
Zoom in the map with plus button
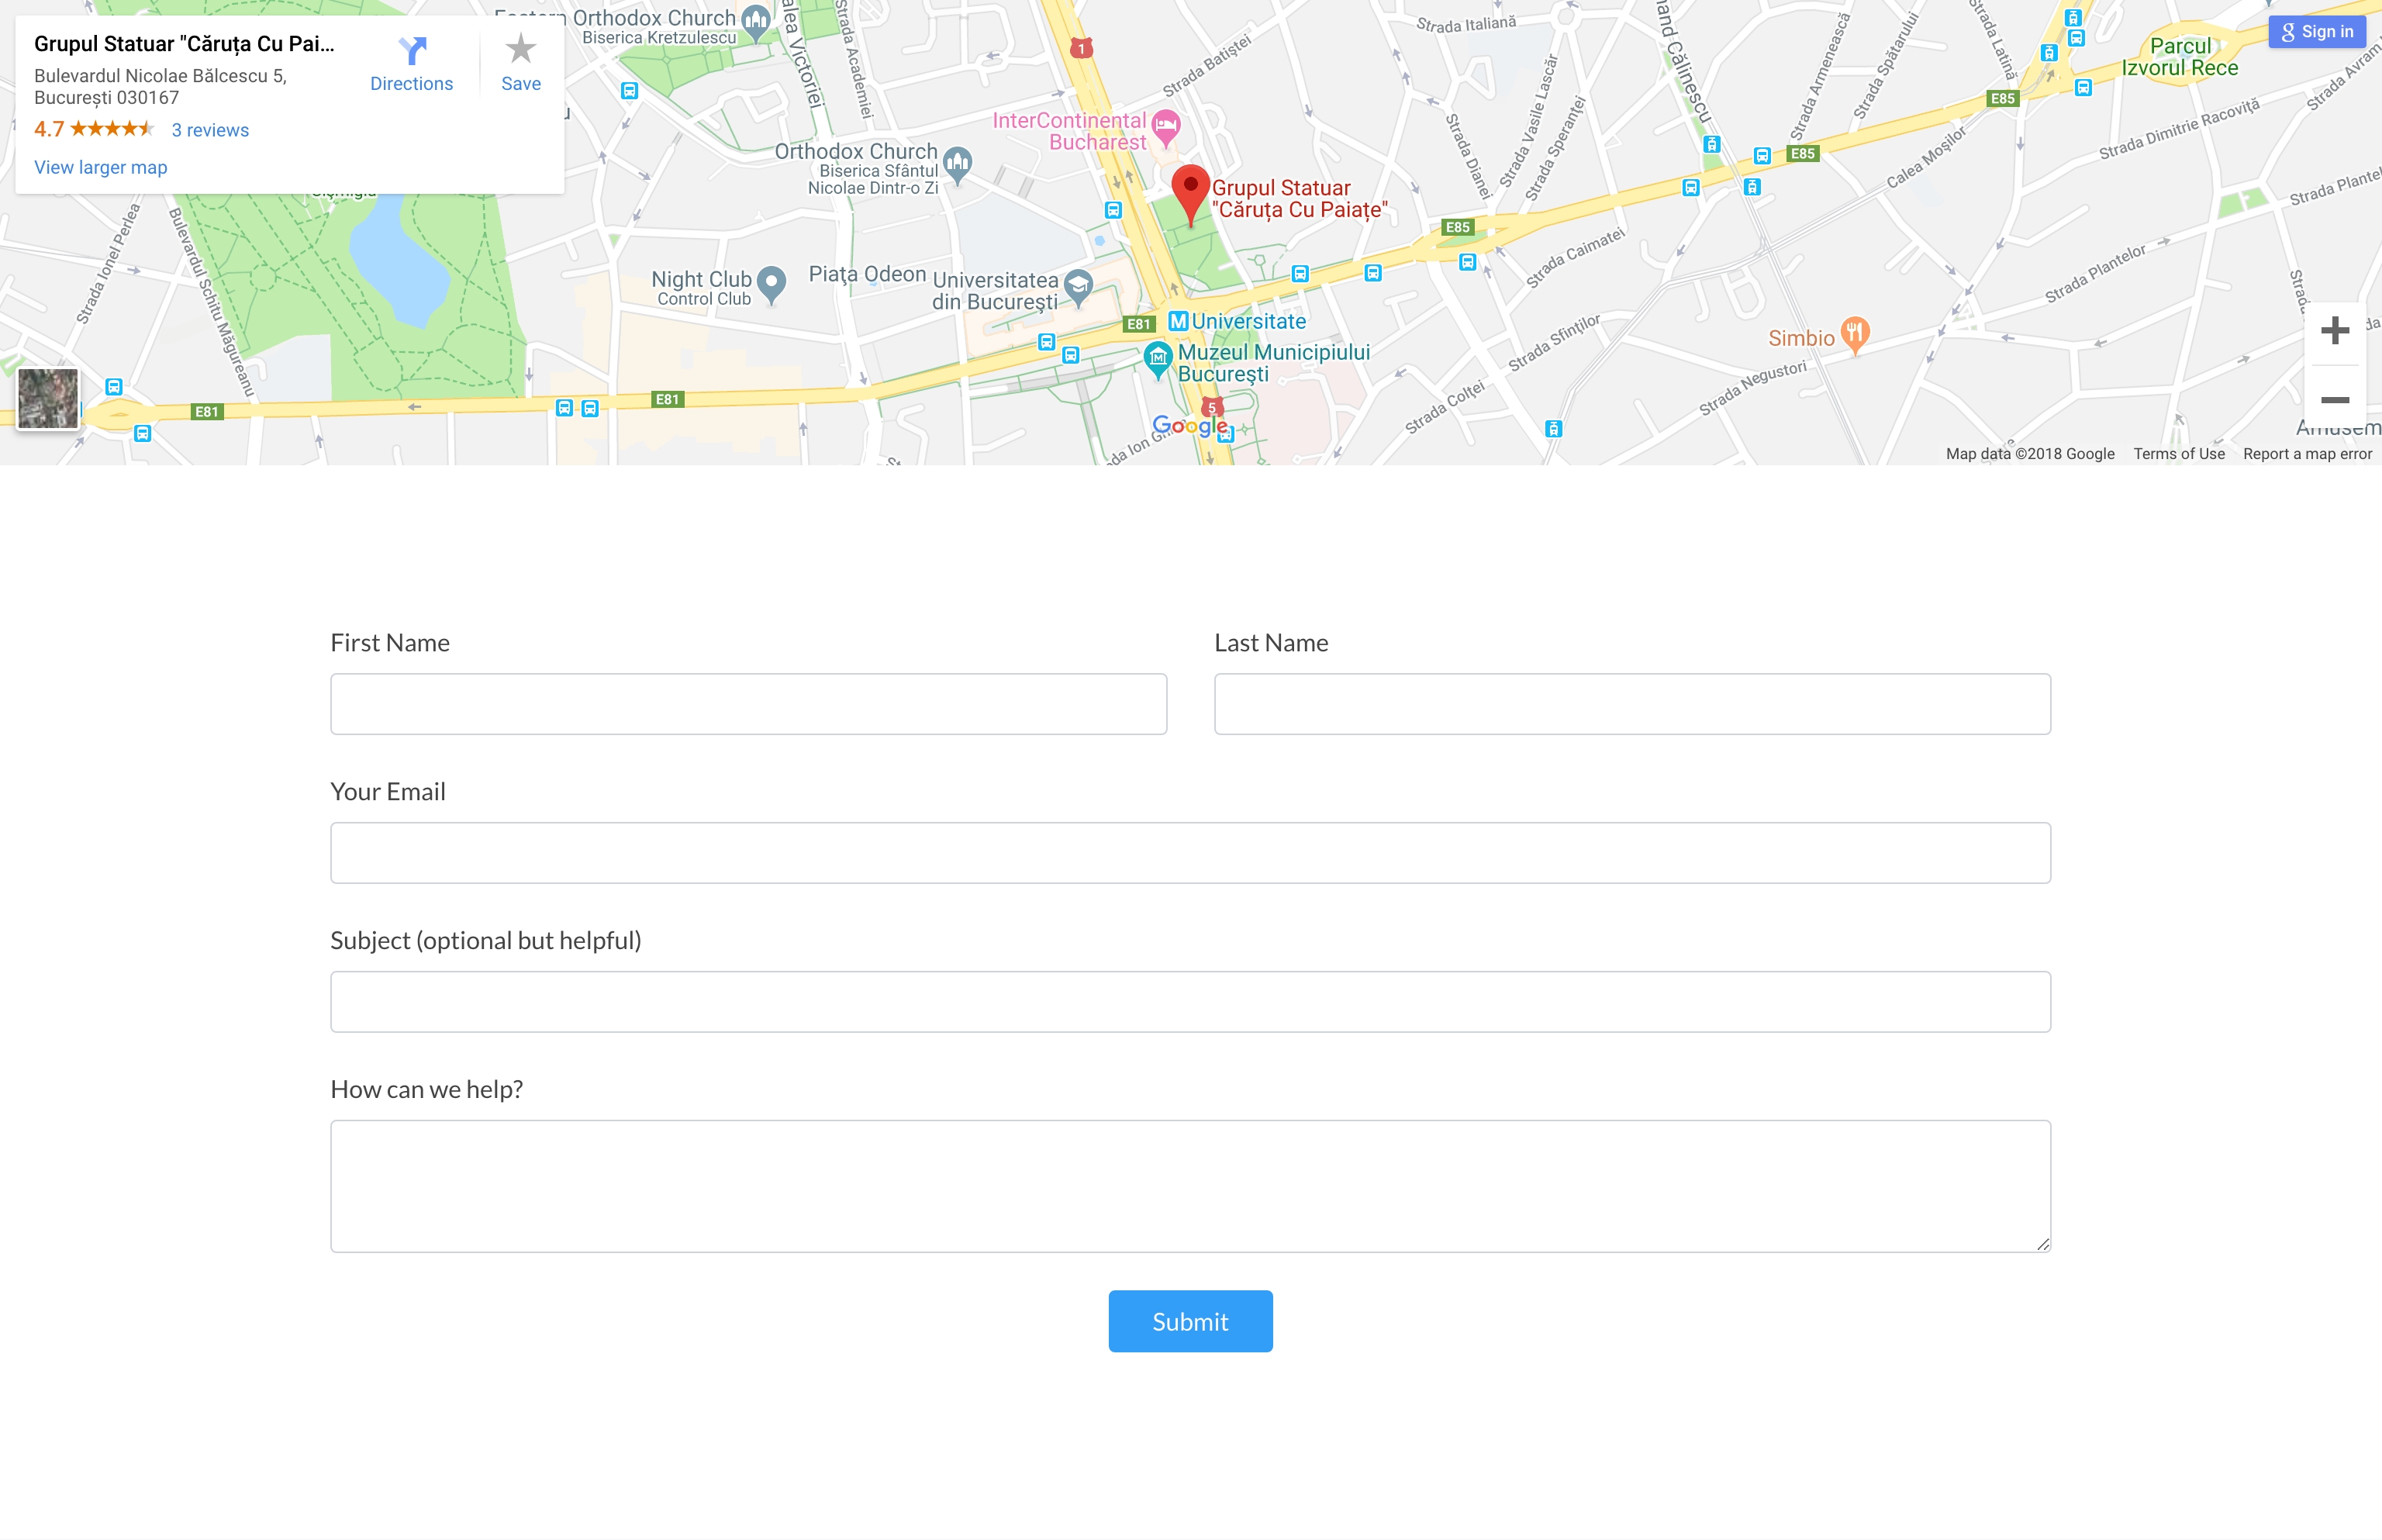(x=2334, y=331)
